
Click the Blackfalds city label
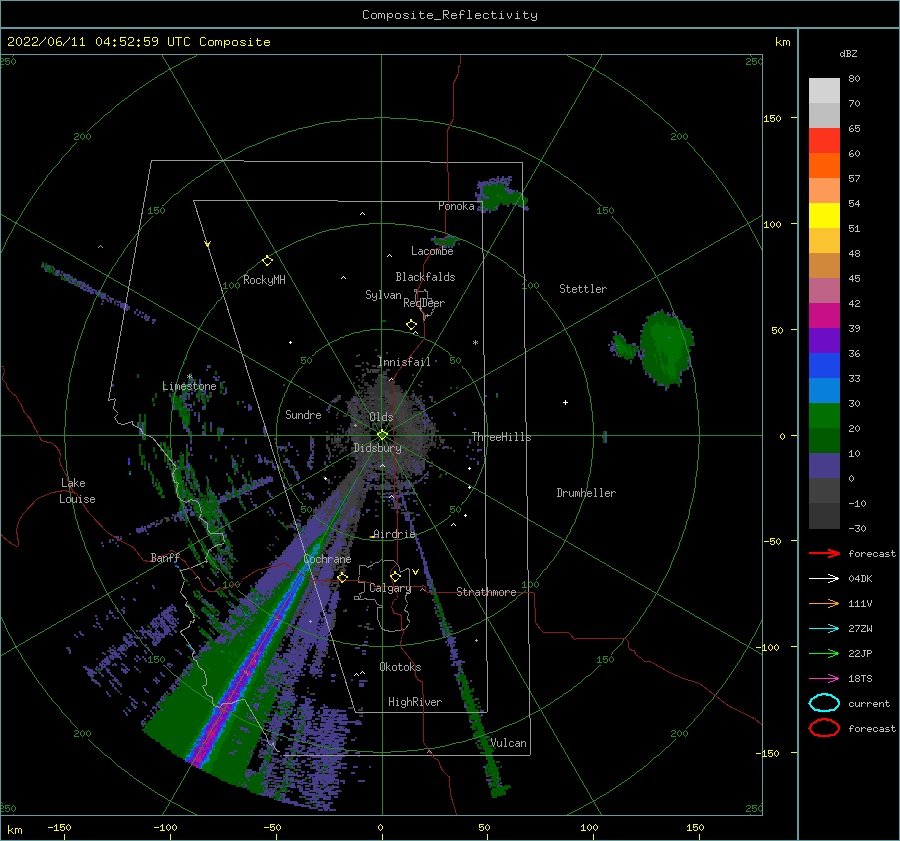click(425, 277)
